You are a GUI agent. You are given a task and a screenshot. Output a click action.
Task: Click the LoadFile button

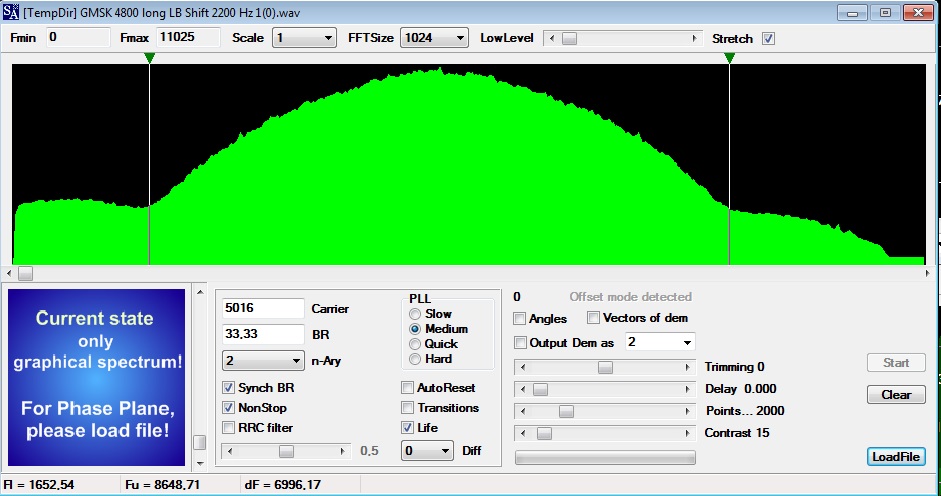(x=896, y=457)
